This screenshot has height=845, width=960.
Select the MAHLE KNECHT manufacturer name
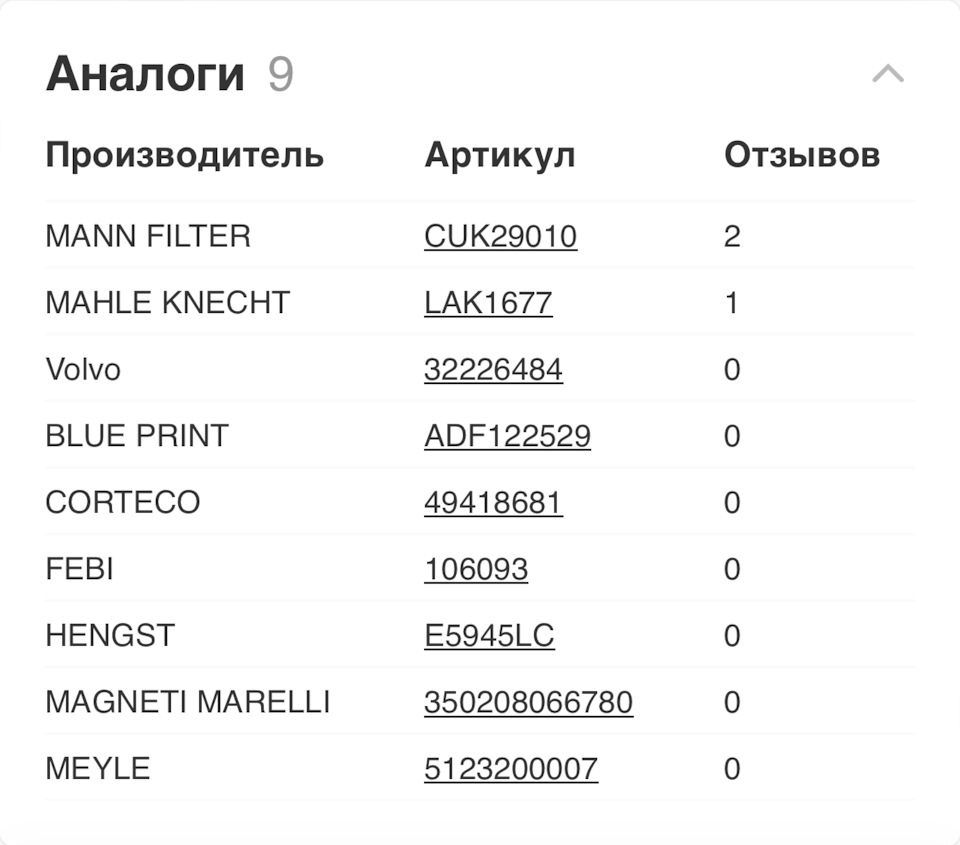166,302
